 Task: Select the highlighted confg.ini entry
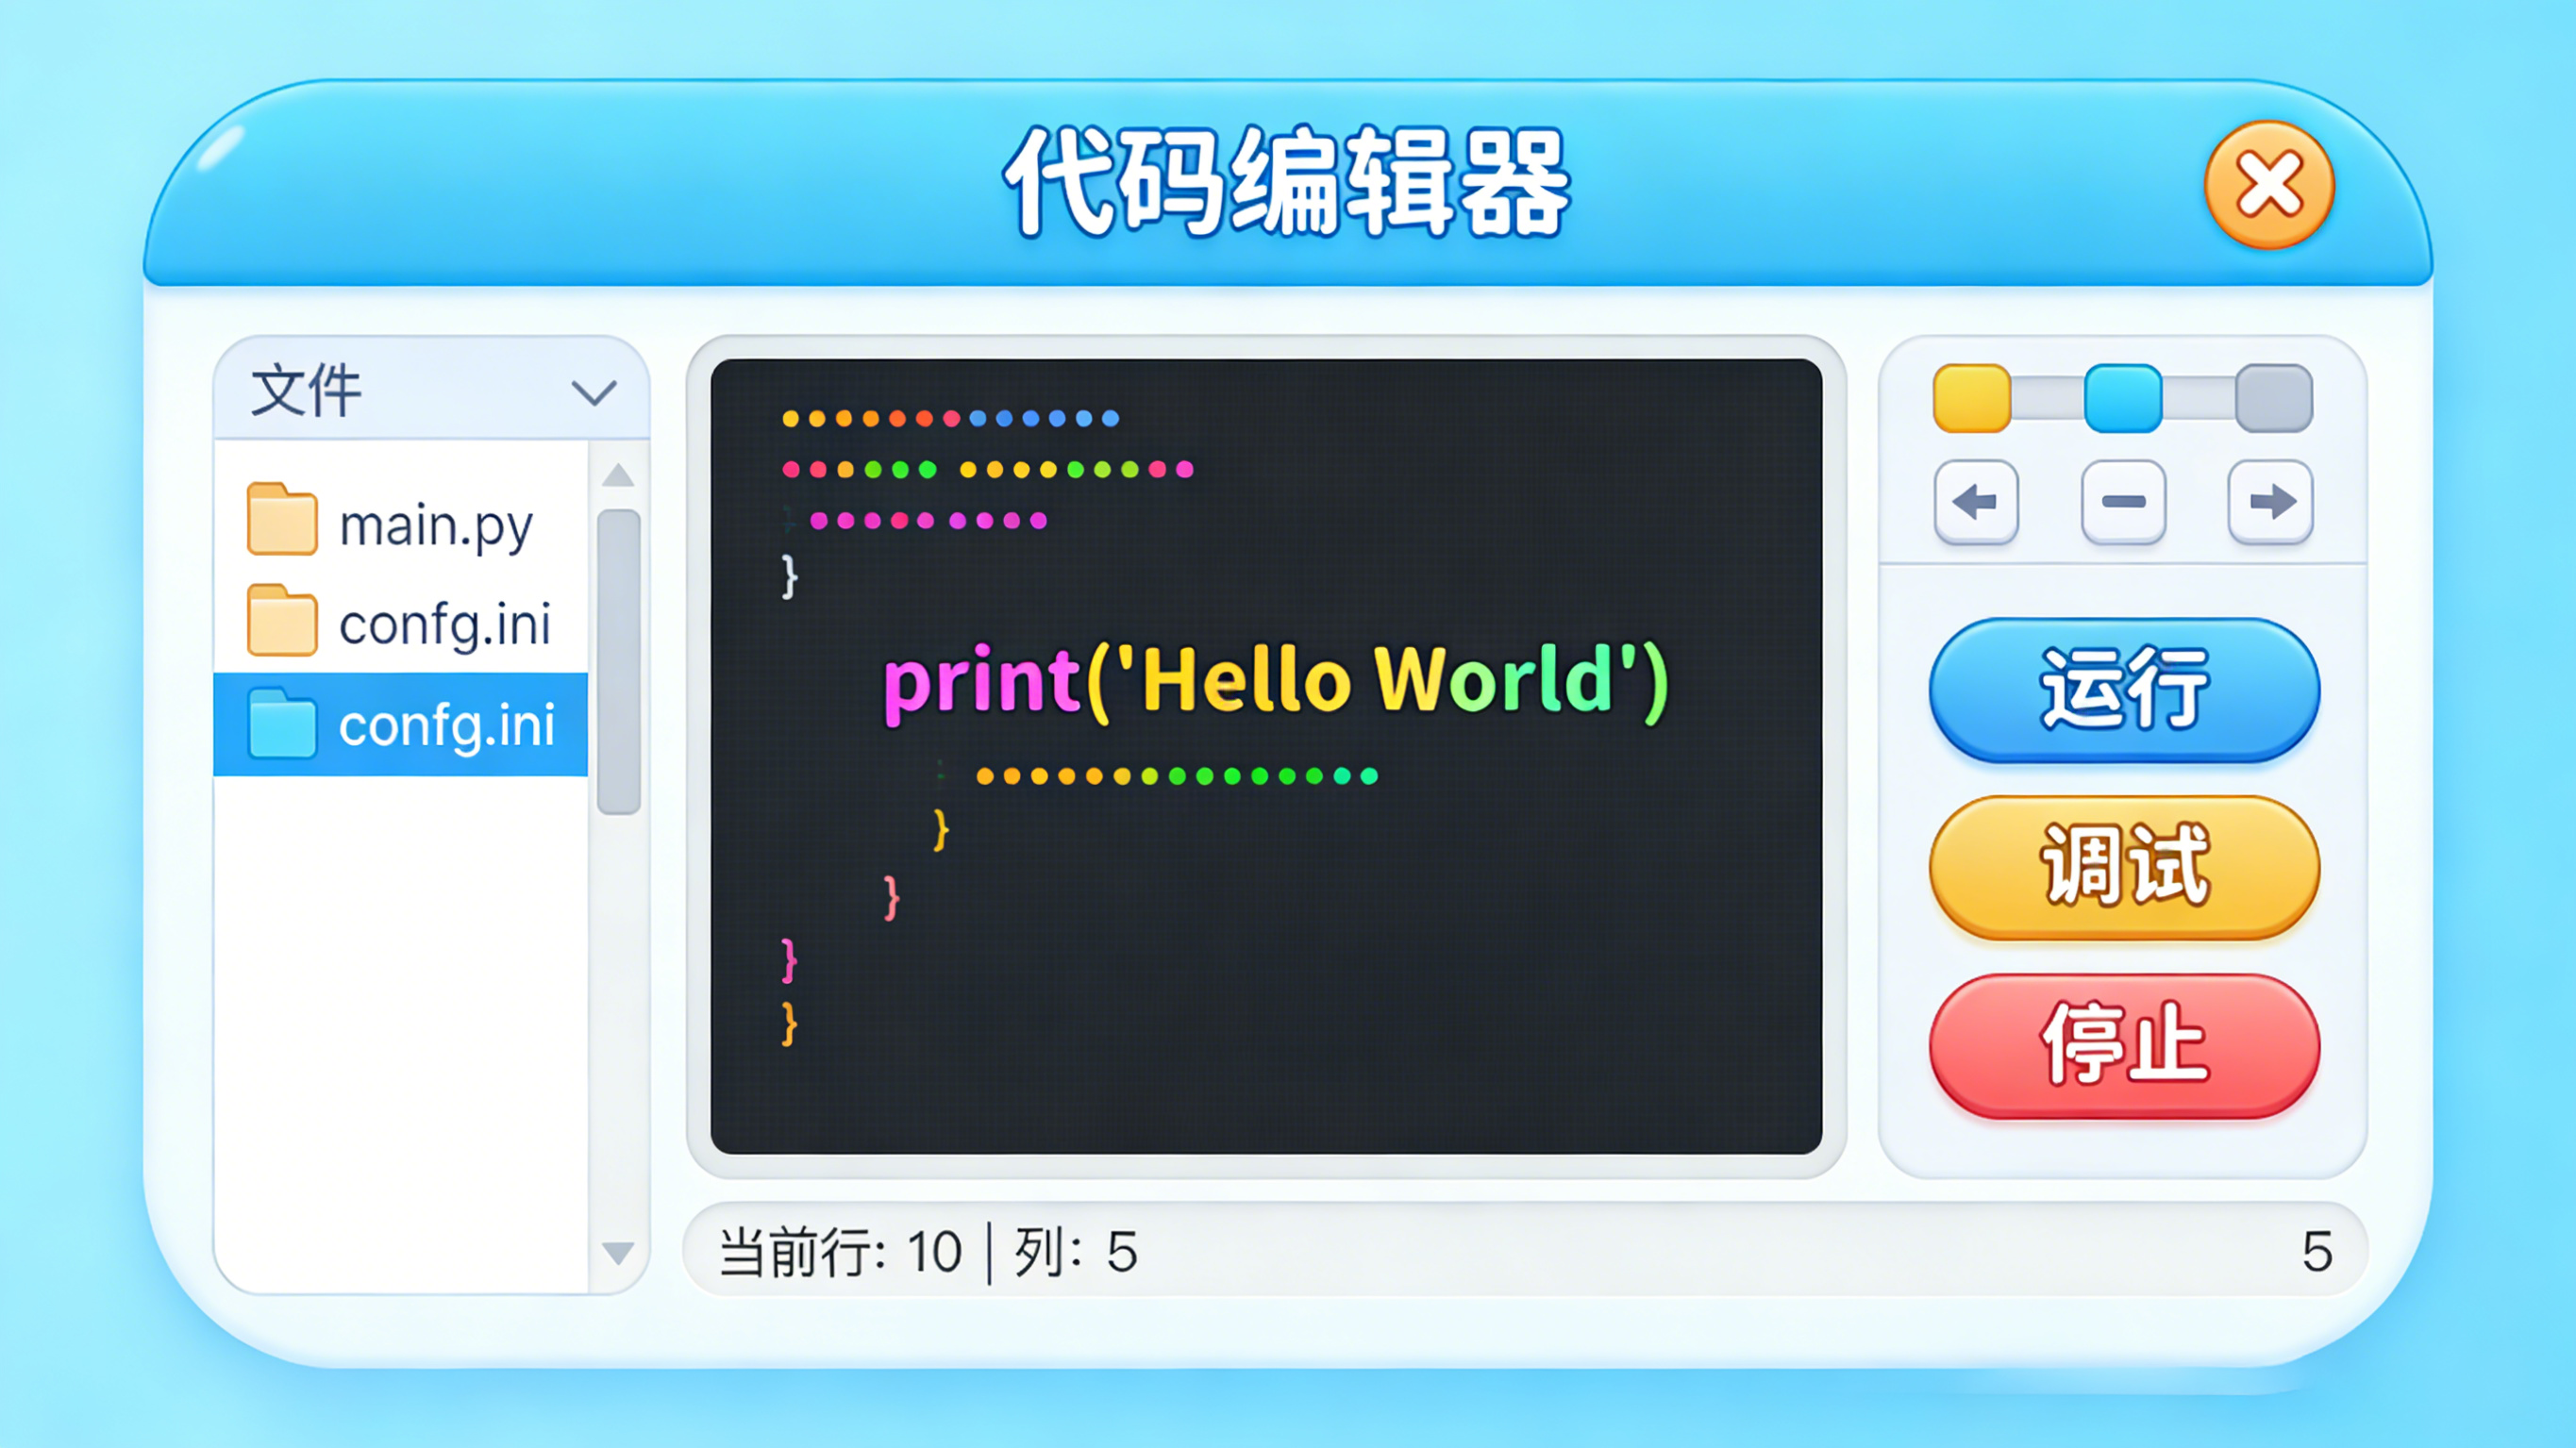(435, 725)
